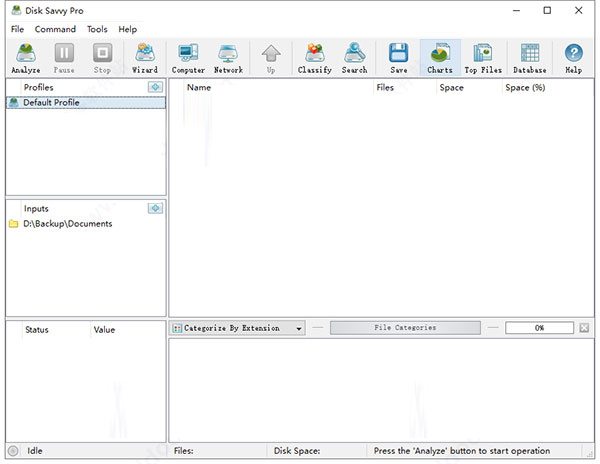Viewport: 600px width, 464px height.
Task: Expand the Categorize By Extension dropdown
Action: click(x=237, y=328)
